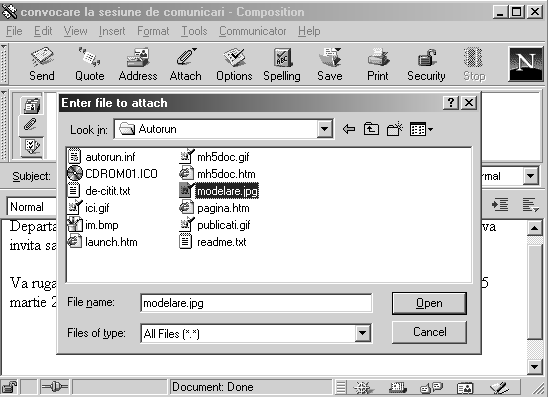Click the Send toolbar icon
This screenshot has width=548, height=397.
42,64
